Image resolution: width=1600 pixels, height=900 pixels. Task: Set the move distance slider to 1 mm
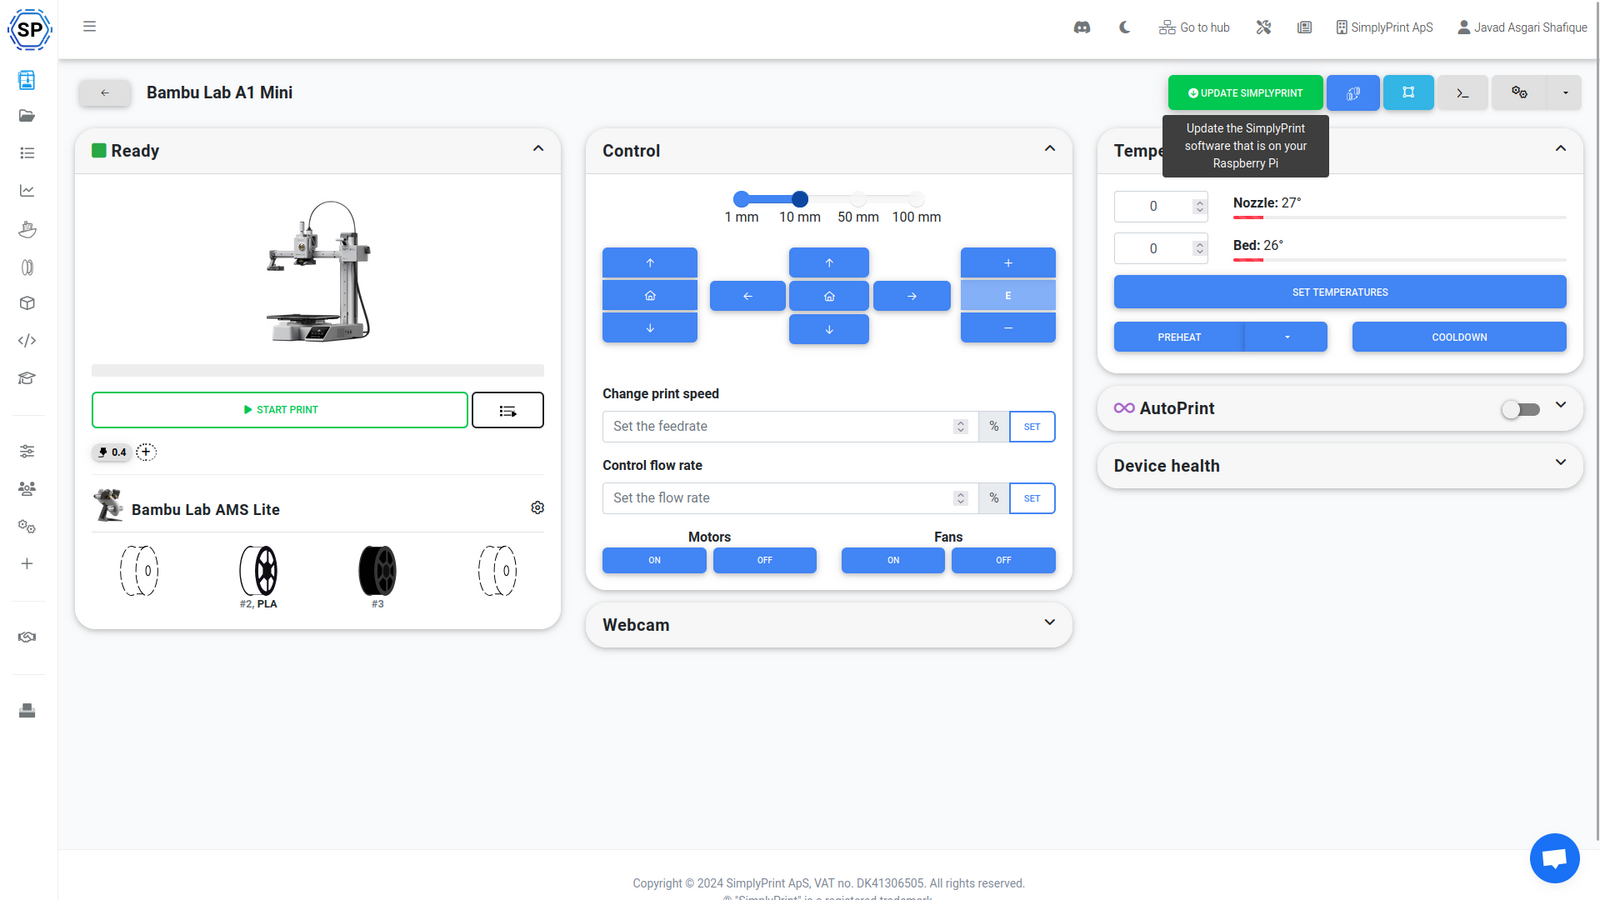pyautogui.click(x=741, y=199)
